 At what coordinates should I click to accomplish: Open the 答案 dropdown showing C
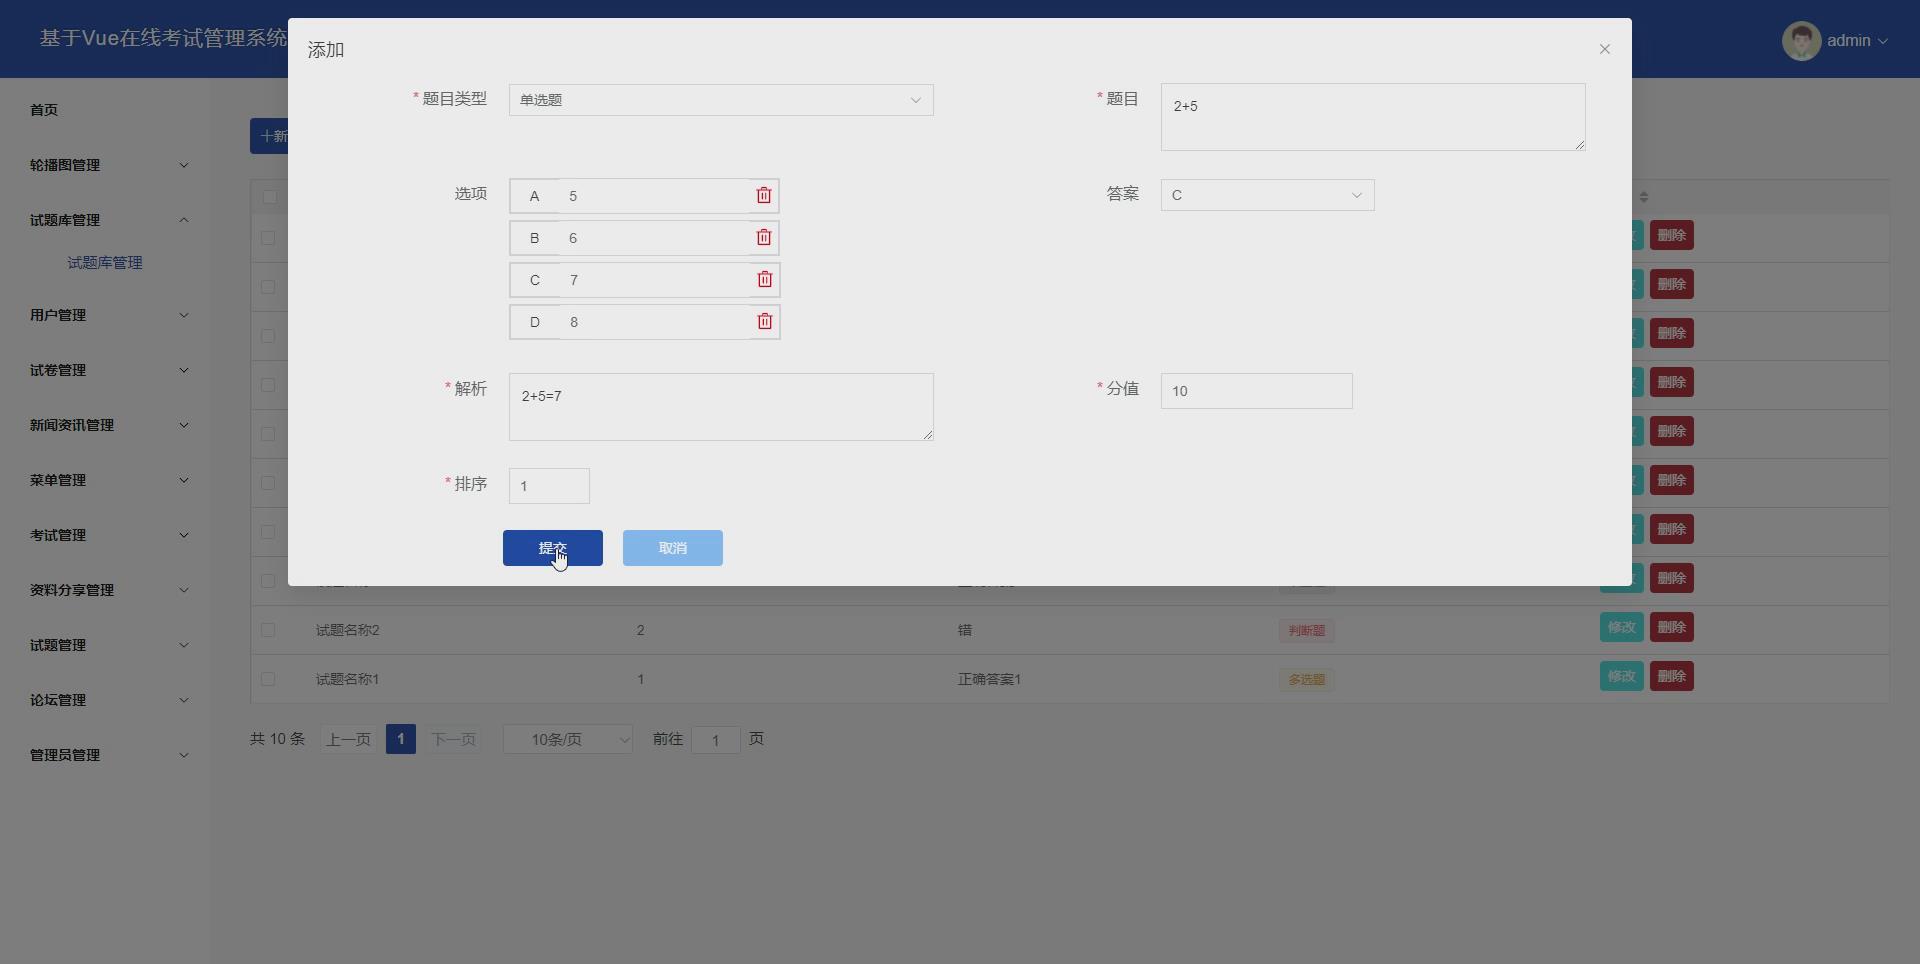(x=1266, y=195)
